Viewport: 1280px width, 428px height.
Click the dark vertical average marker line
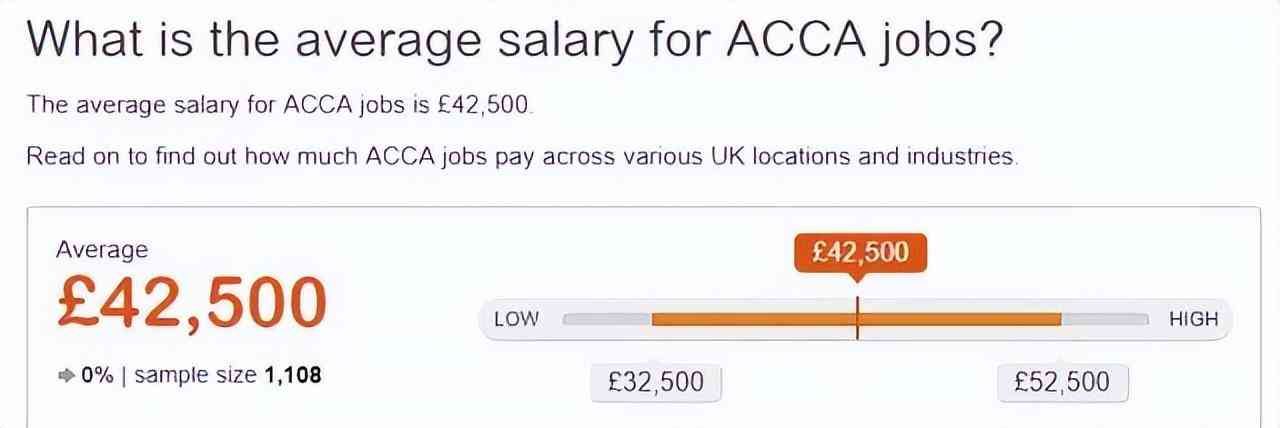point(858,318)
